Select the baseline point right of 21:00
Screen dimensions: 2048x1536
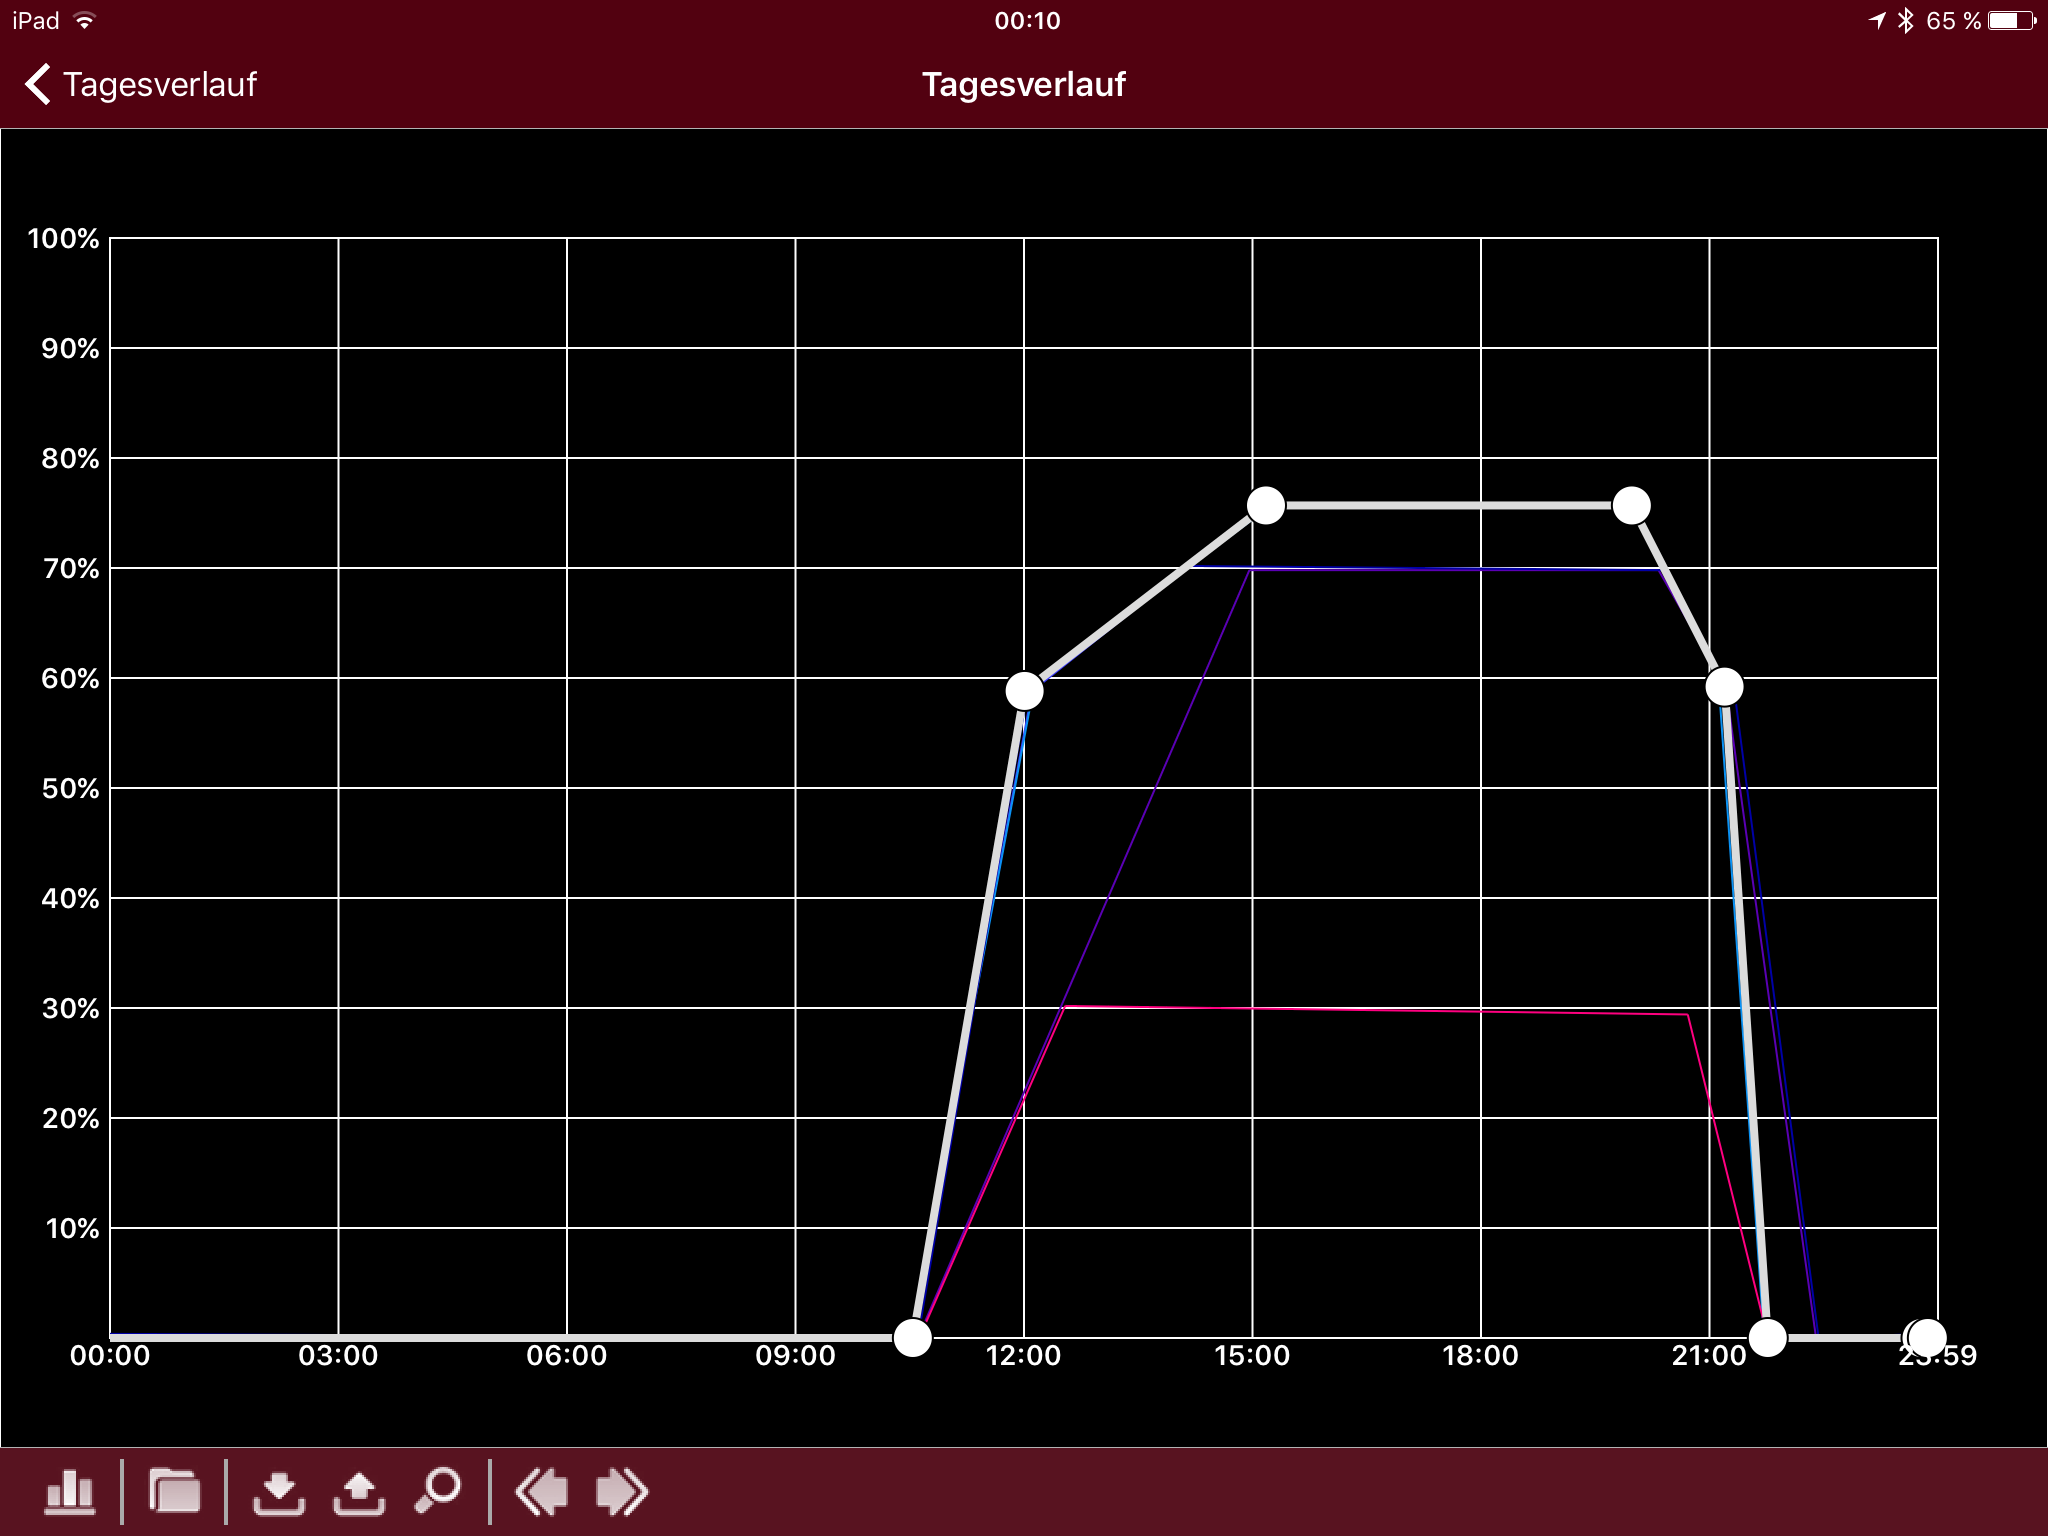click(x=1767, y=1337)
